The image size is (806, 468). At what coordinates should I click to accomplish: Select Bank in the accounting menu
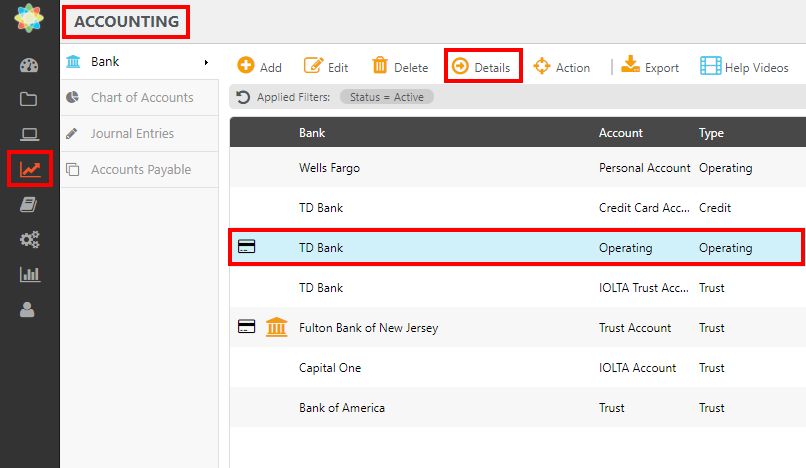click(105, 62)
